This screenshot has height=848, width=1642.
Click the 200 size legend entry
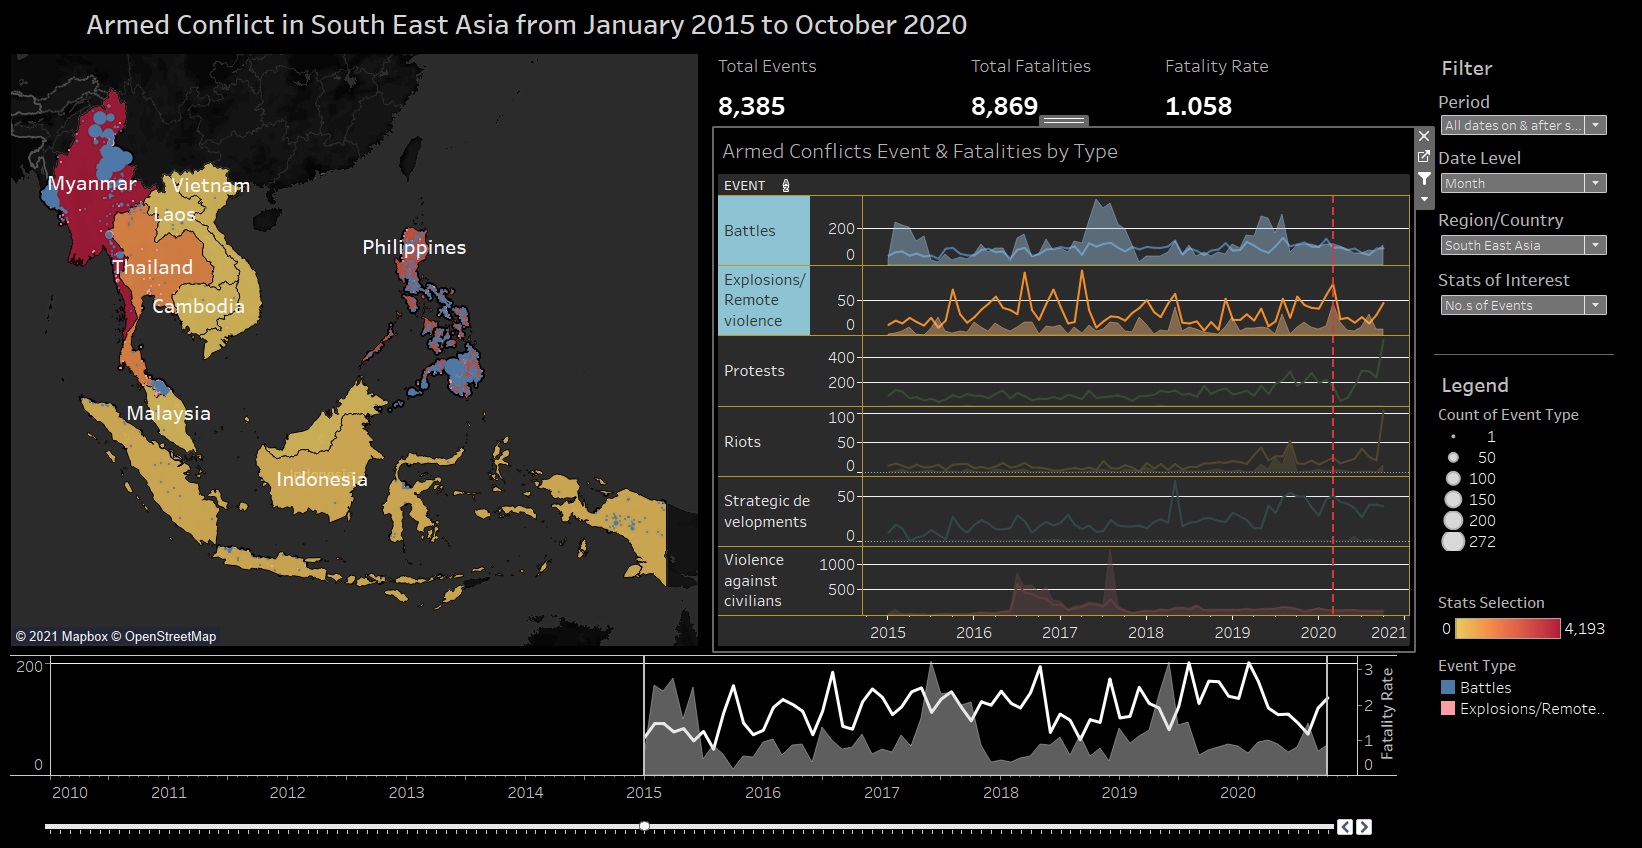1470,521
